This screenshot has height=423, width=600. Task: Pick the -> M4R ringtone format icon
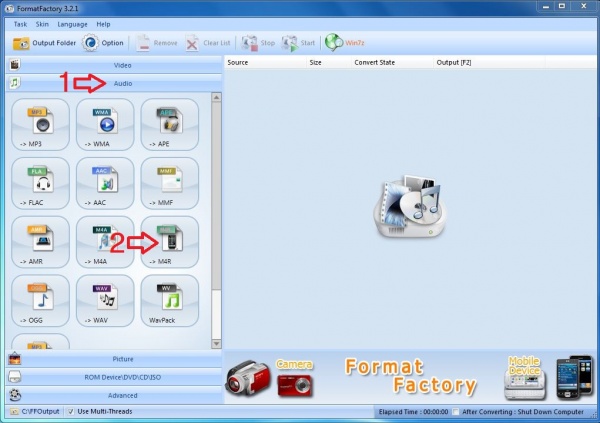click(x=170, y=242)
